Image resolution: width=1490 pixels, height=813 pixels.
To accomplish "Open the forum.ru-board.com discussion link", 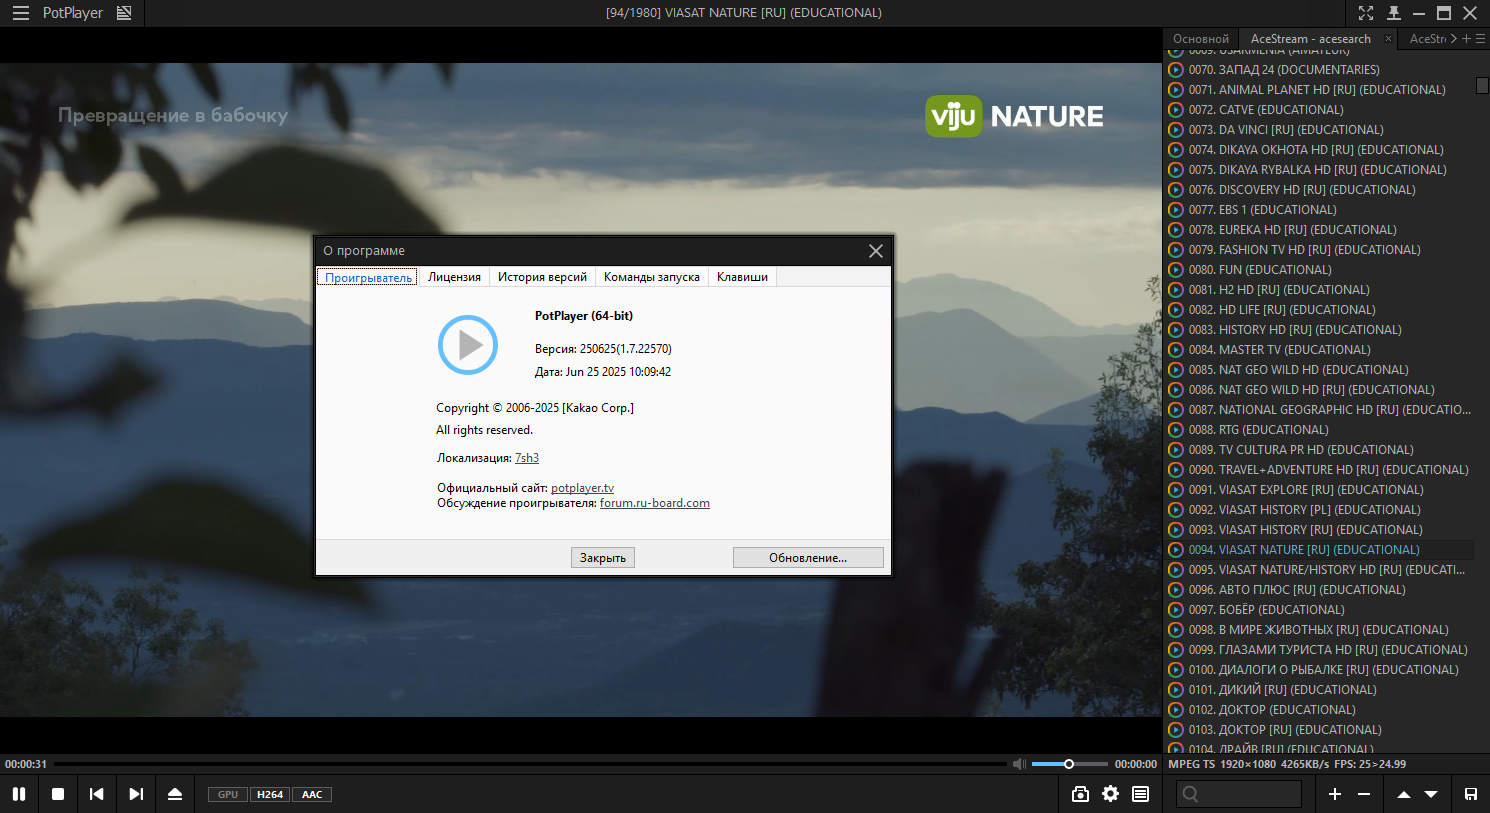I will pos(655,503).
